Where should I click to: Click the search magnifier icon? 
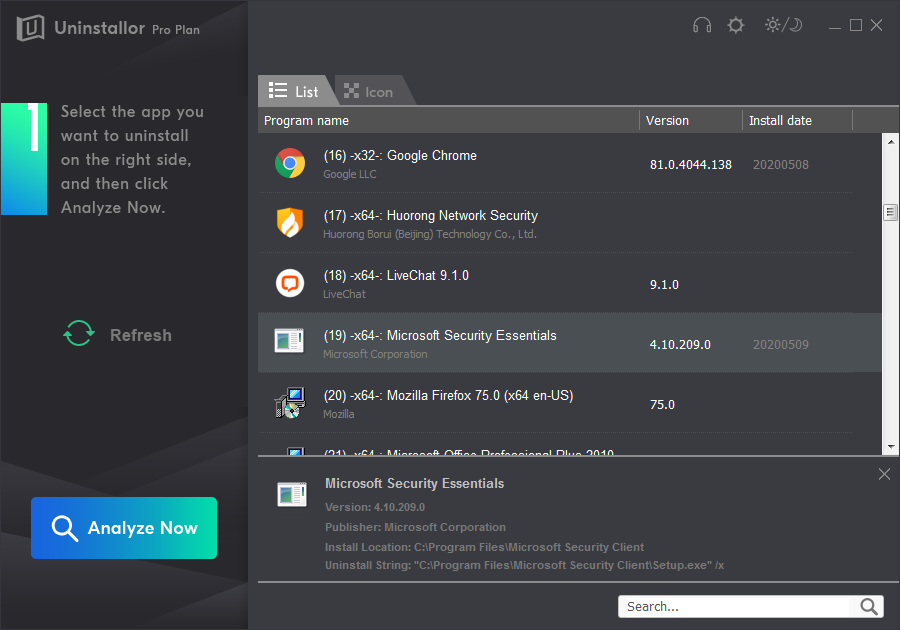click(868, 606)
